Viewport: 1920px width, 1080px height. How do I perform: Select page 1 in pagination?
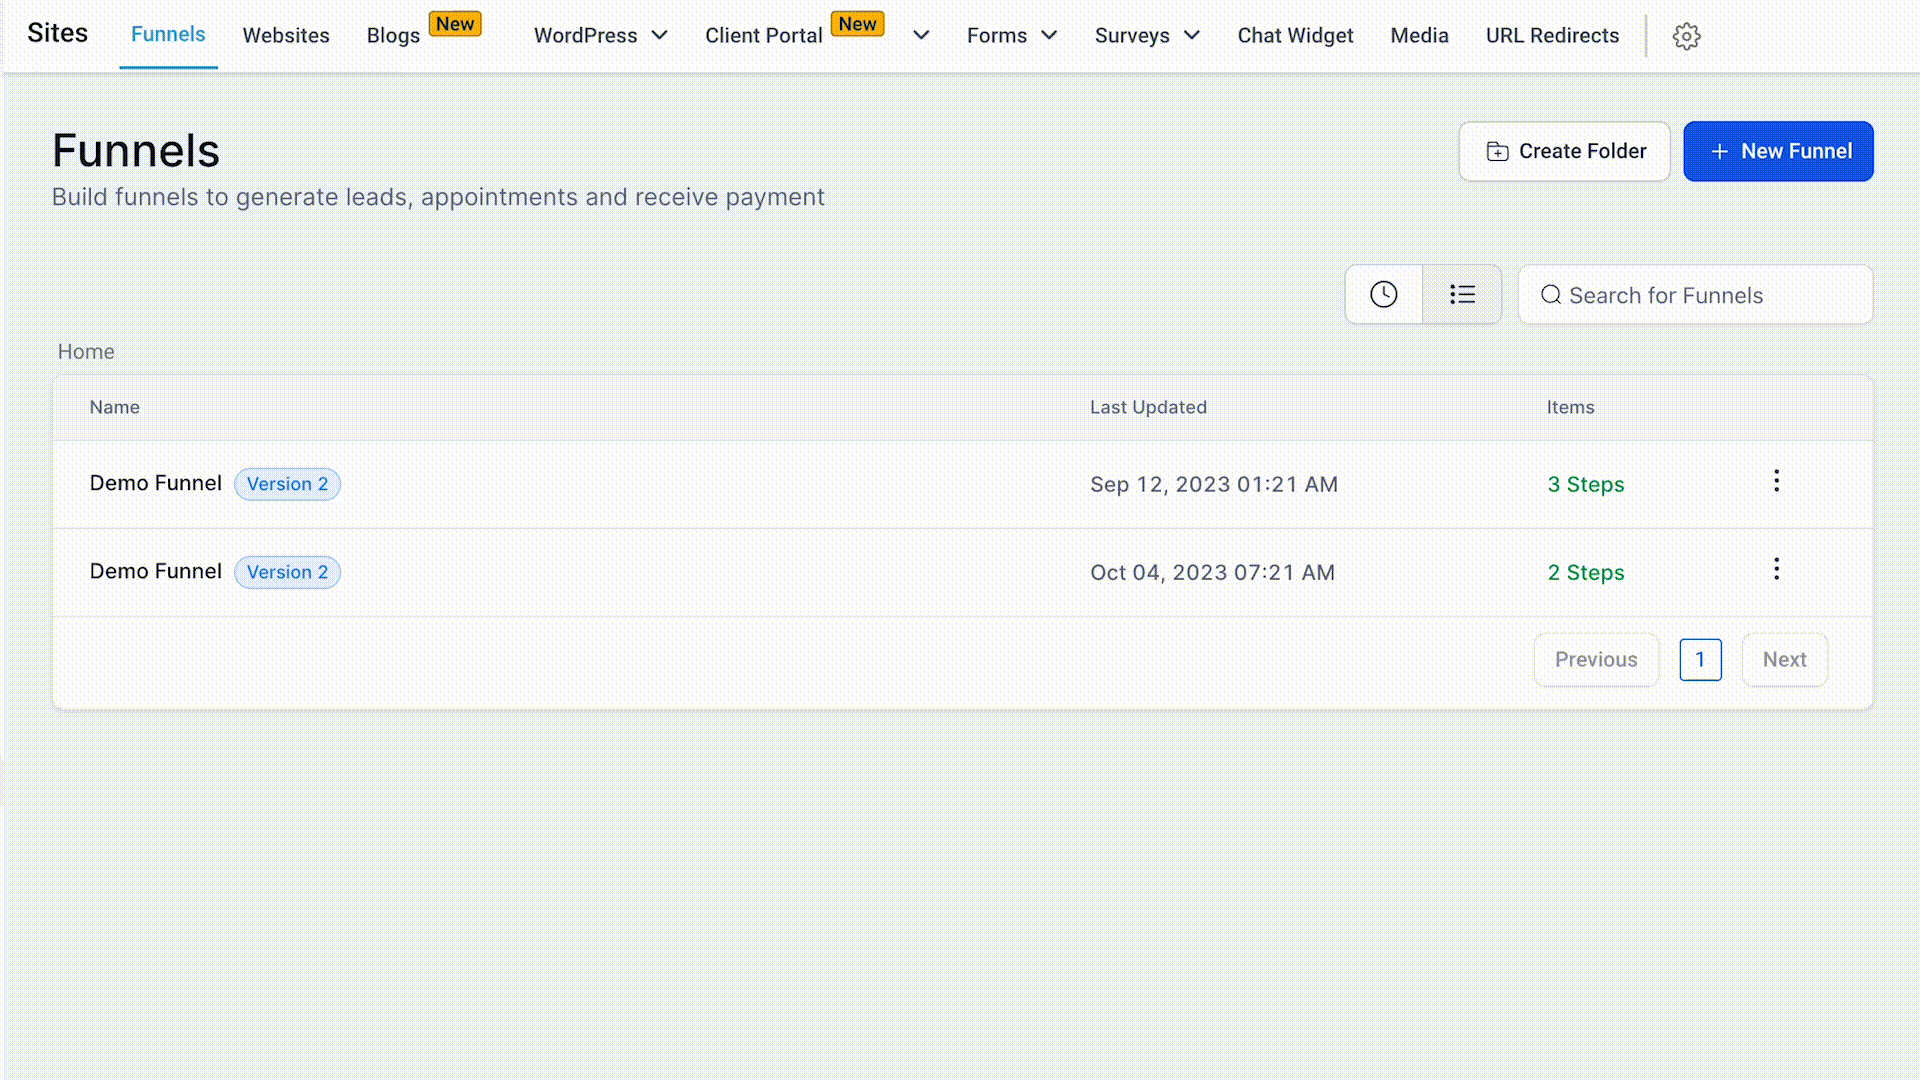pyautogui.click(x=1700, y=660)
